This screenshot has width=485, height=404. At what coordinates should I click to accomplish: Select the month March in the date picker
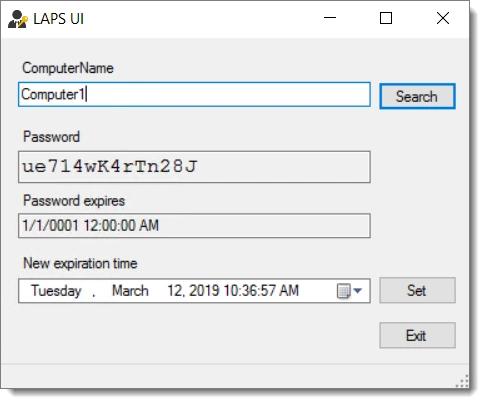[x=130, y=291]
